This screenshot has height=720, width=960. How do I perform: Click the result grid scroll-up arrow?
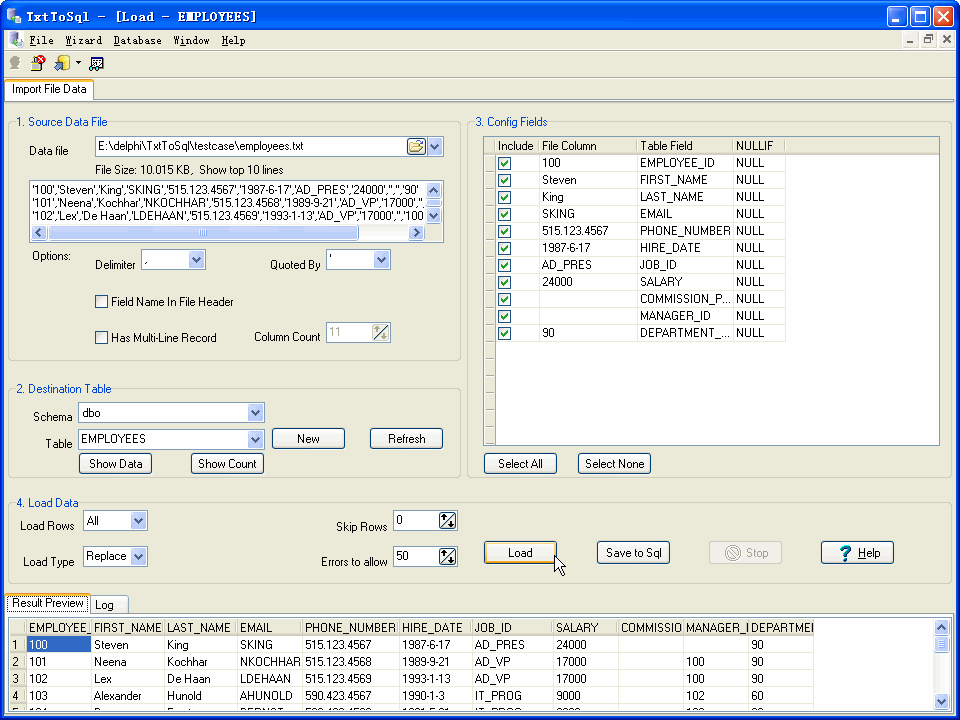click(942, 627)
